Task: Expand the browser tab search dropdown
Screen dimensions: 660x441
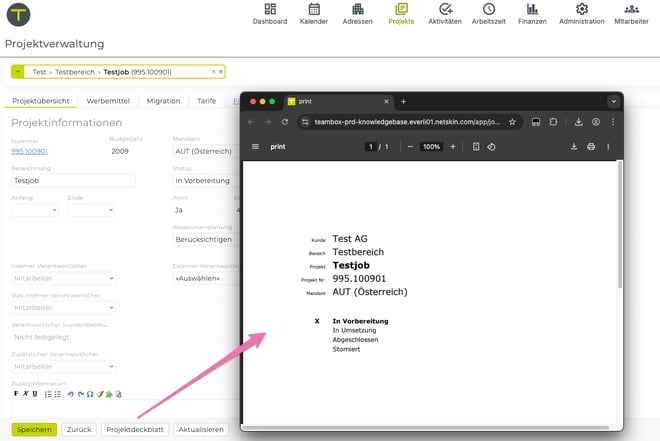Action: click(x=614, y=101)
